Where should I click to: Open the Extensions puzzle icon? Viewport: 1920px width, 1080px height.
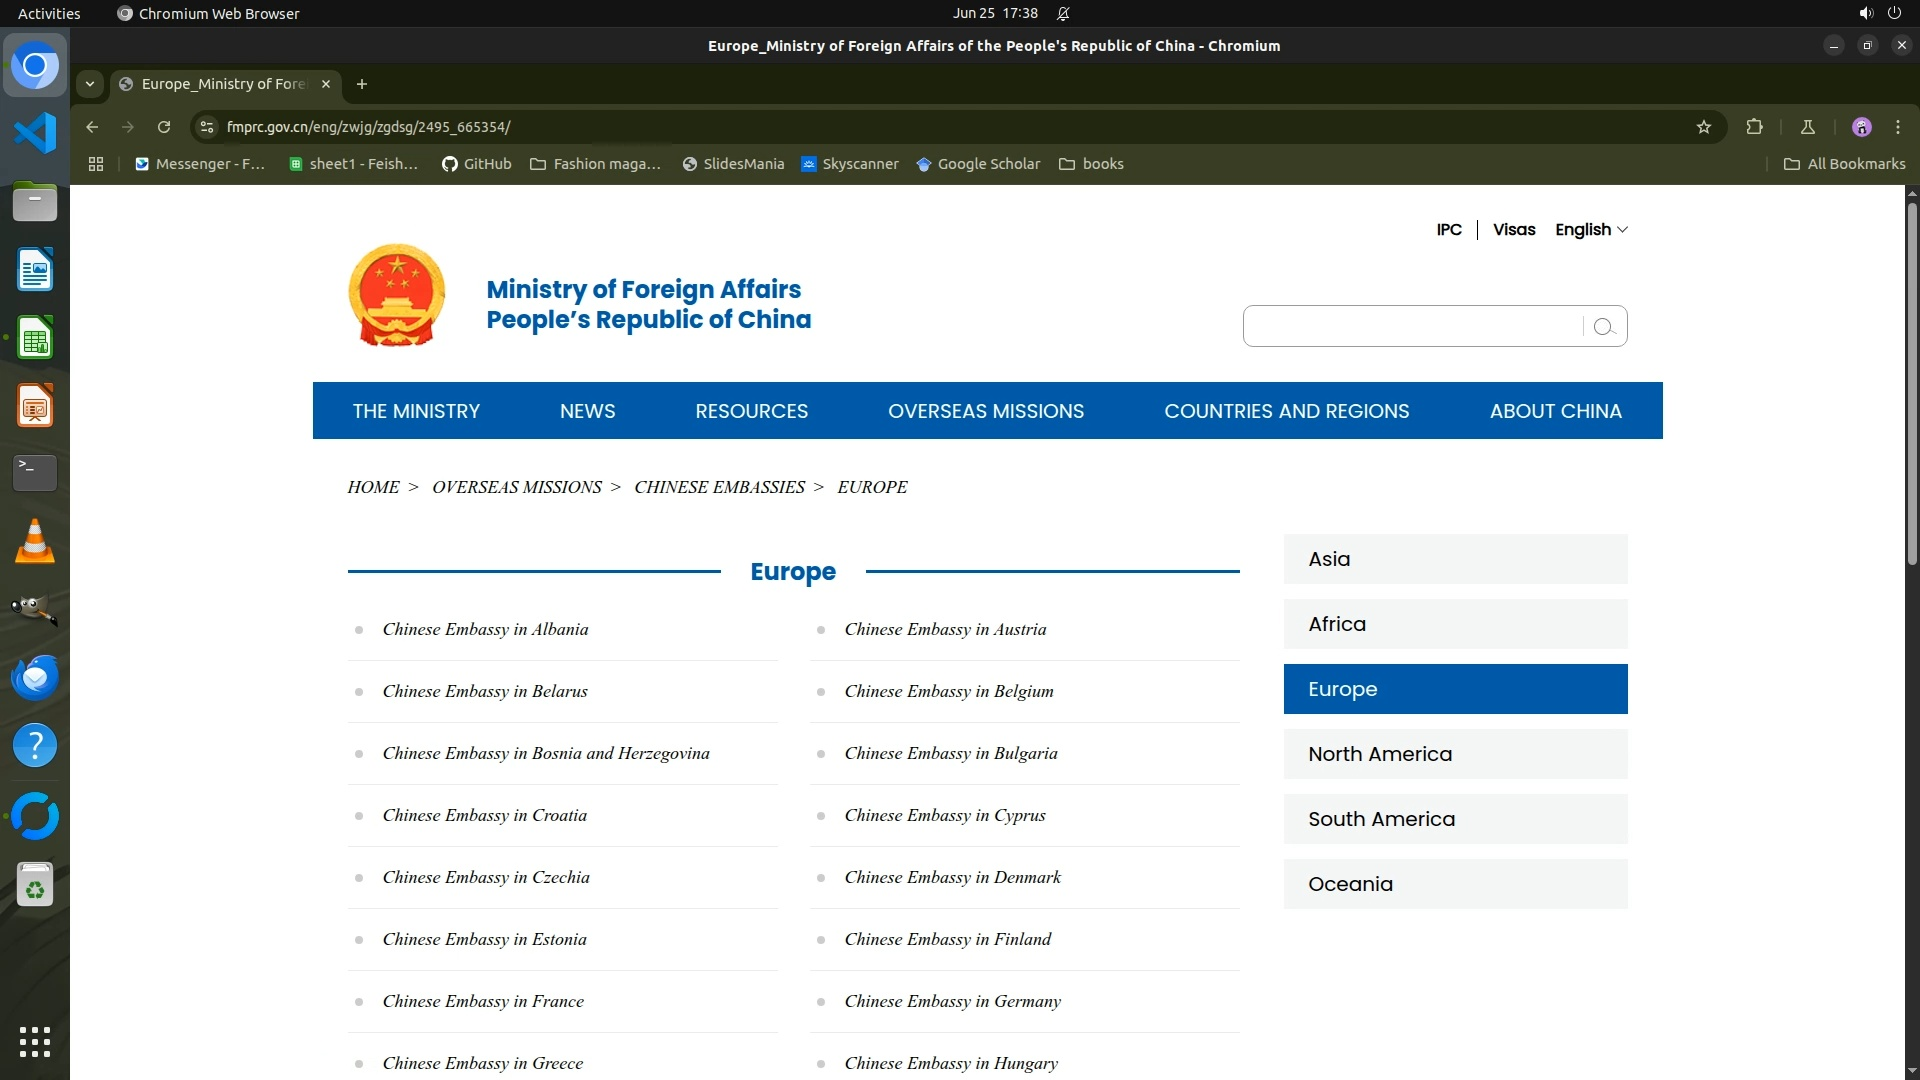[1754, 127]
